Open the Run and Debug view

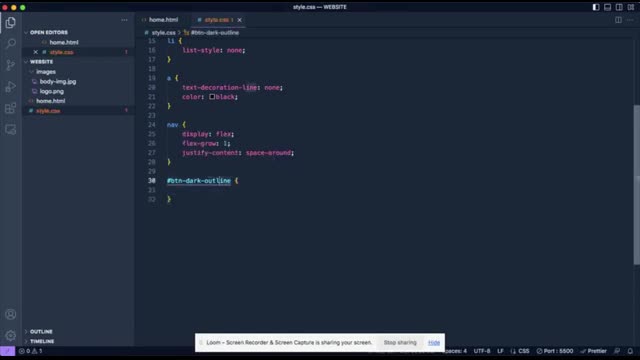[11, 87]
